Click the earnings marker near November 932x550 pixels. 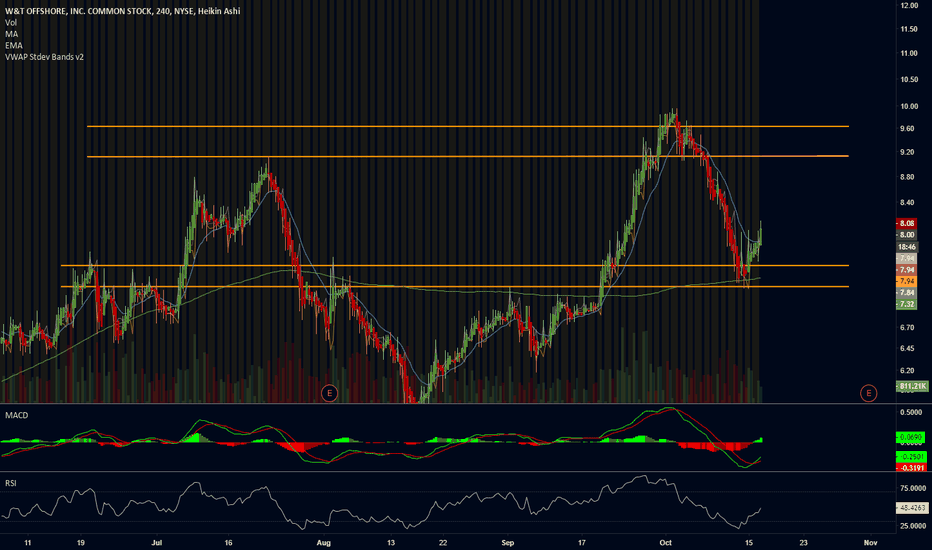pyautogui.click(x=868, y=392)
